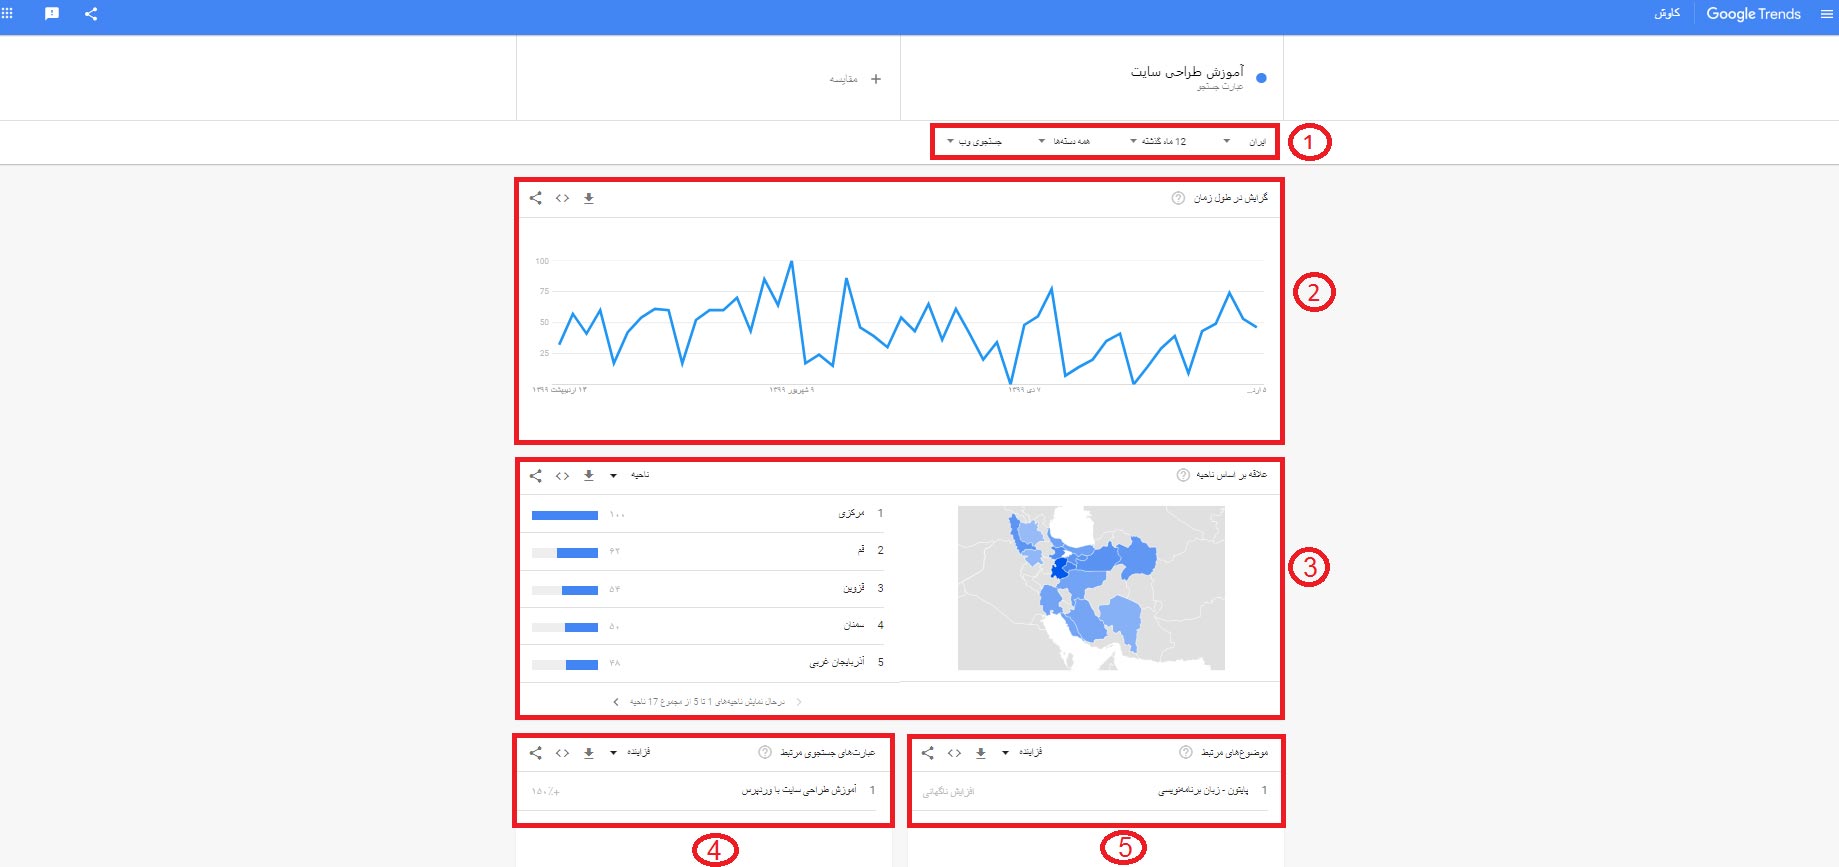Open the Google apps grid icon

click(7, 13)
